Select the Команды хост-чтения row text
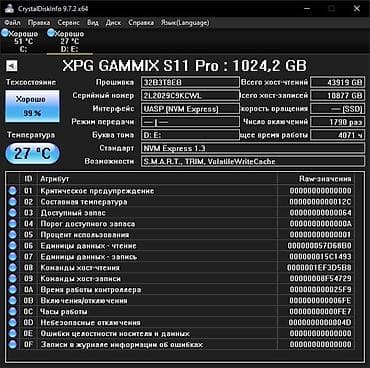This screenshot has width=370, height=368. [80, 268]
